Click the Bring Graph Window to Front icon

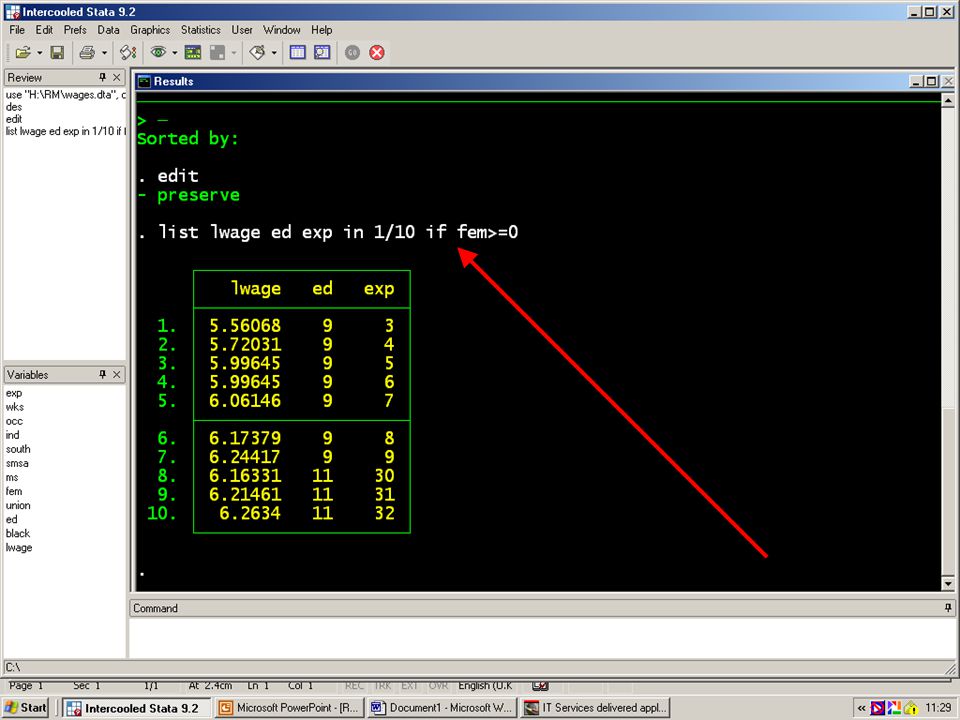pyautogui.click(x=217, y=53)
